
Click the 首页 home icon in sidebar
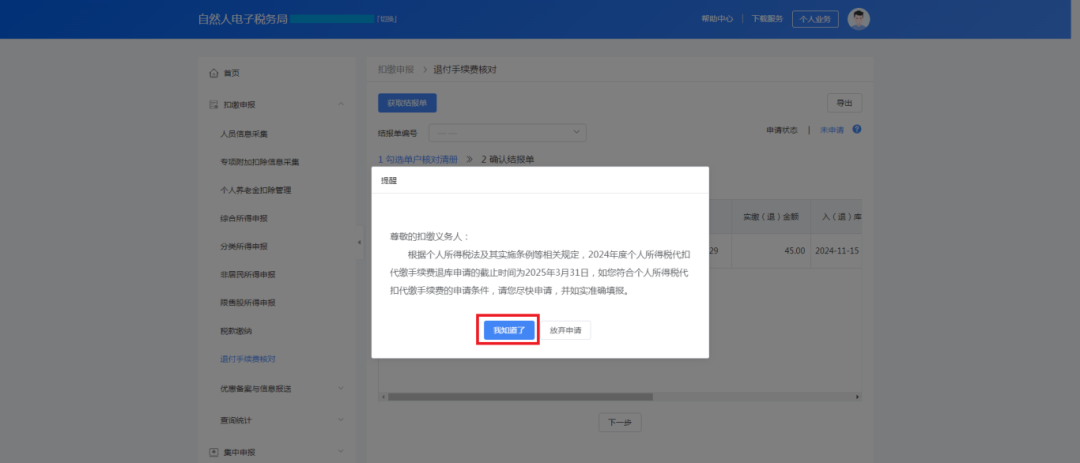213,73
